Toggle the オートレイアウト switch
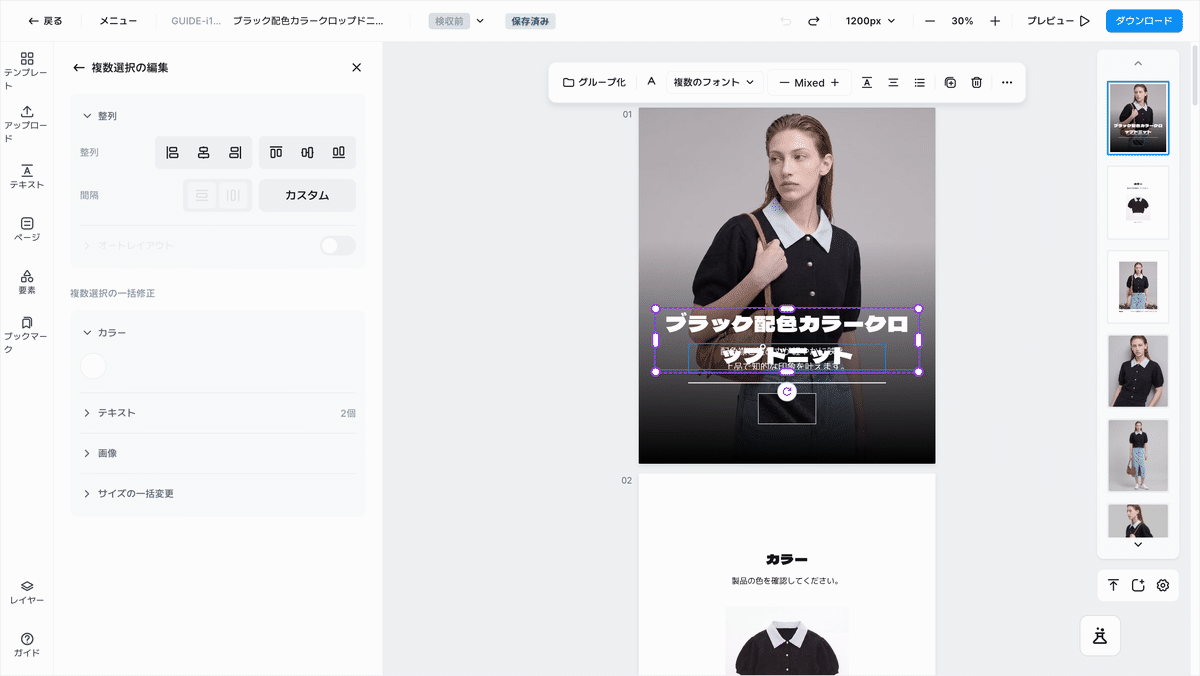 pyautogui.click(x=338, y=245)
